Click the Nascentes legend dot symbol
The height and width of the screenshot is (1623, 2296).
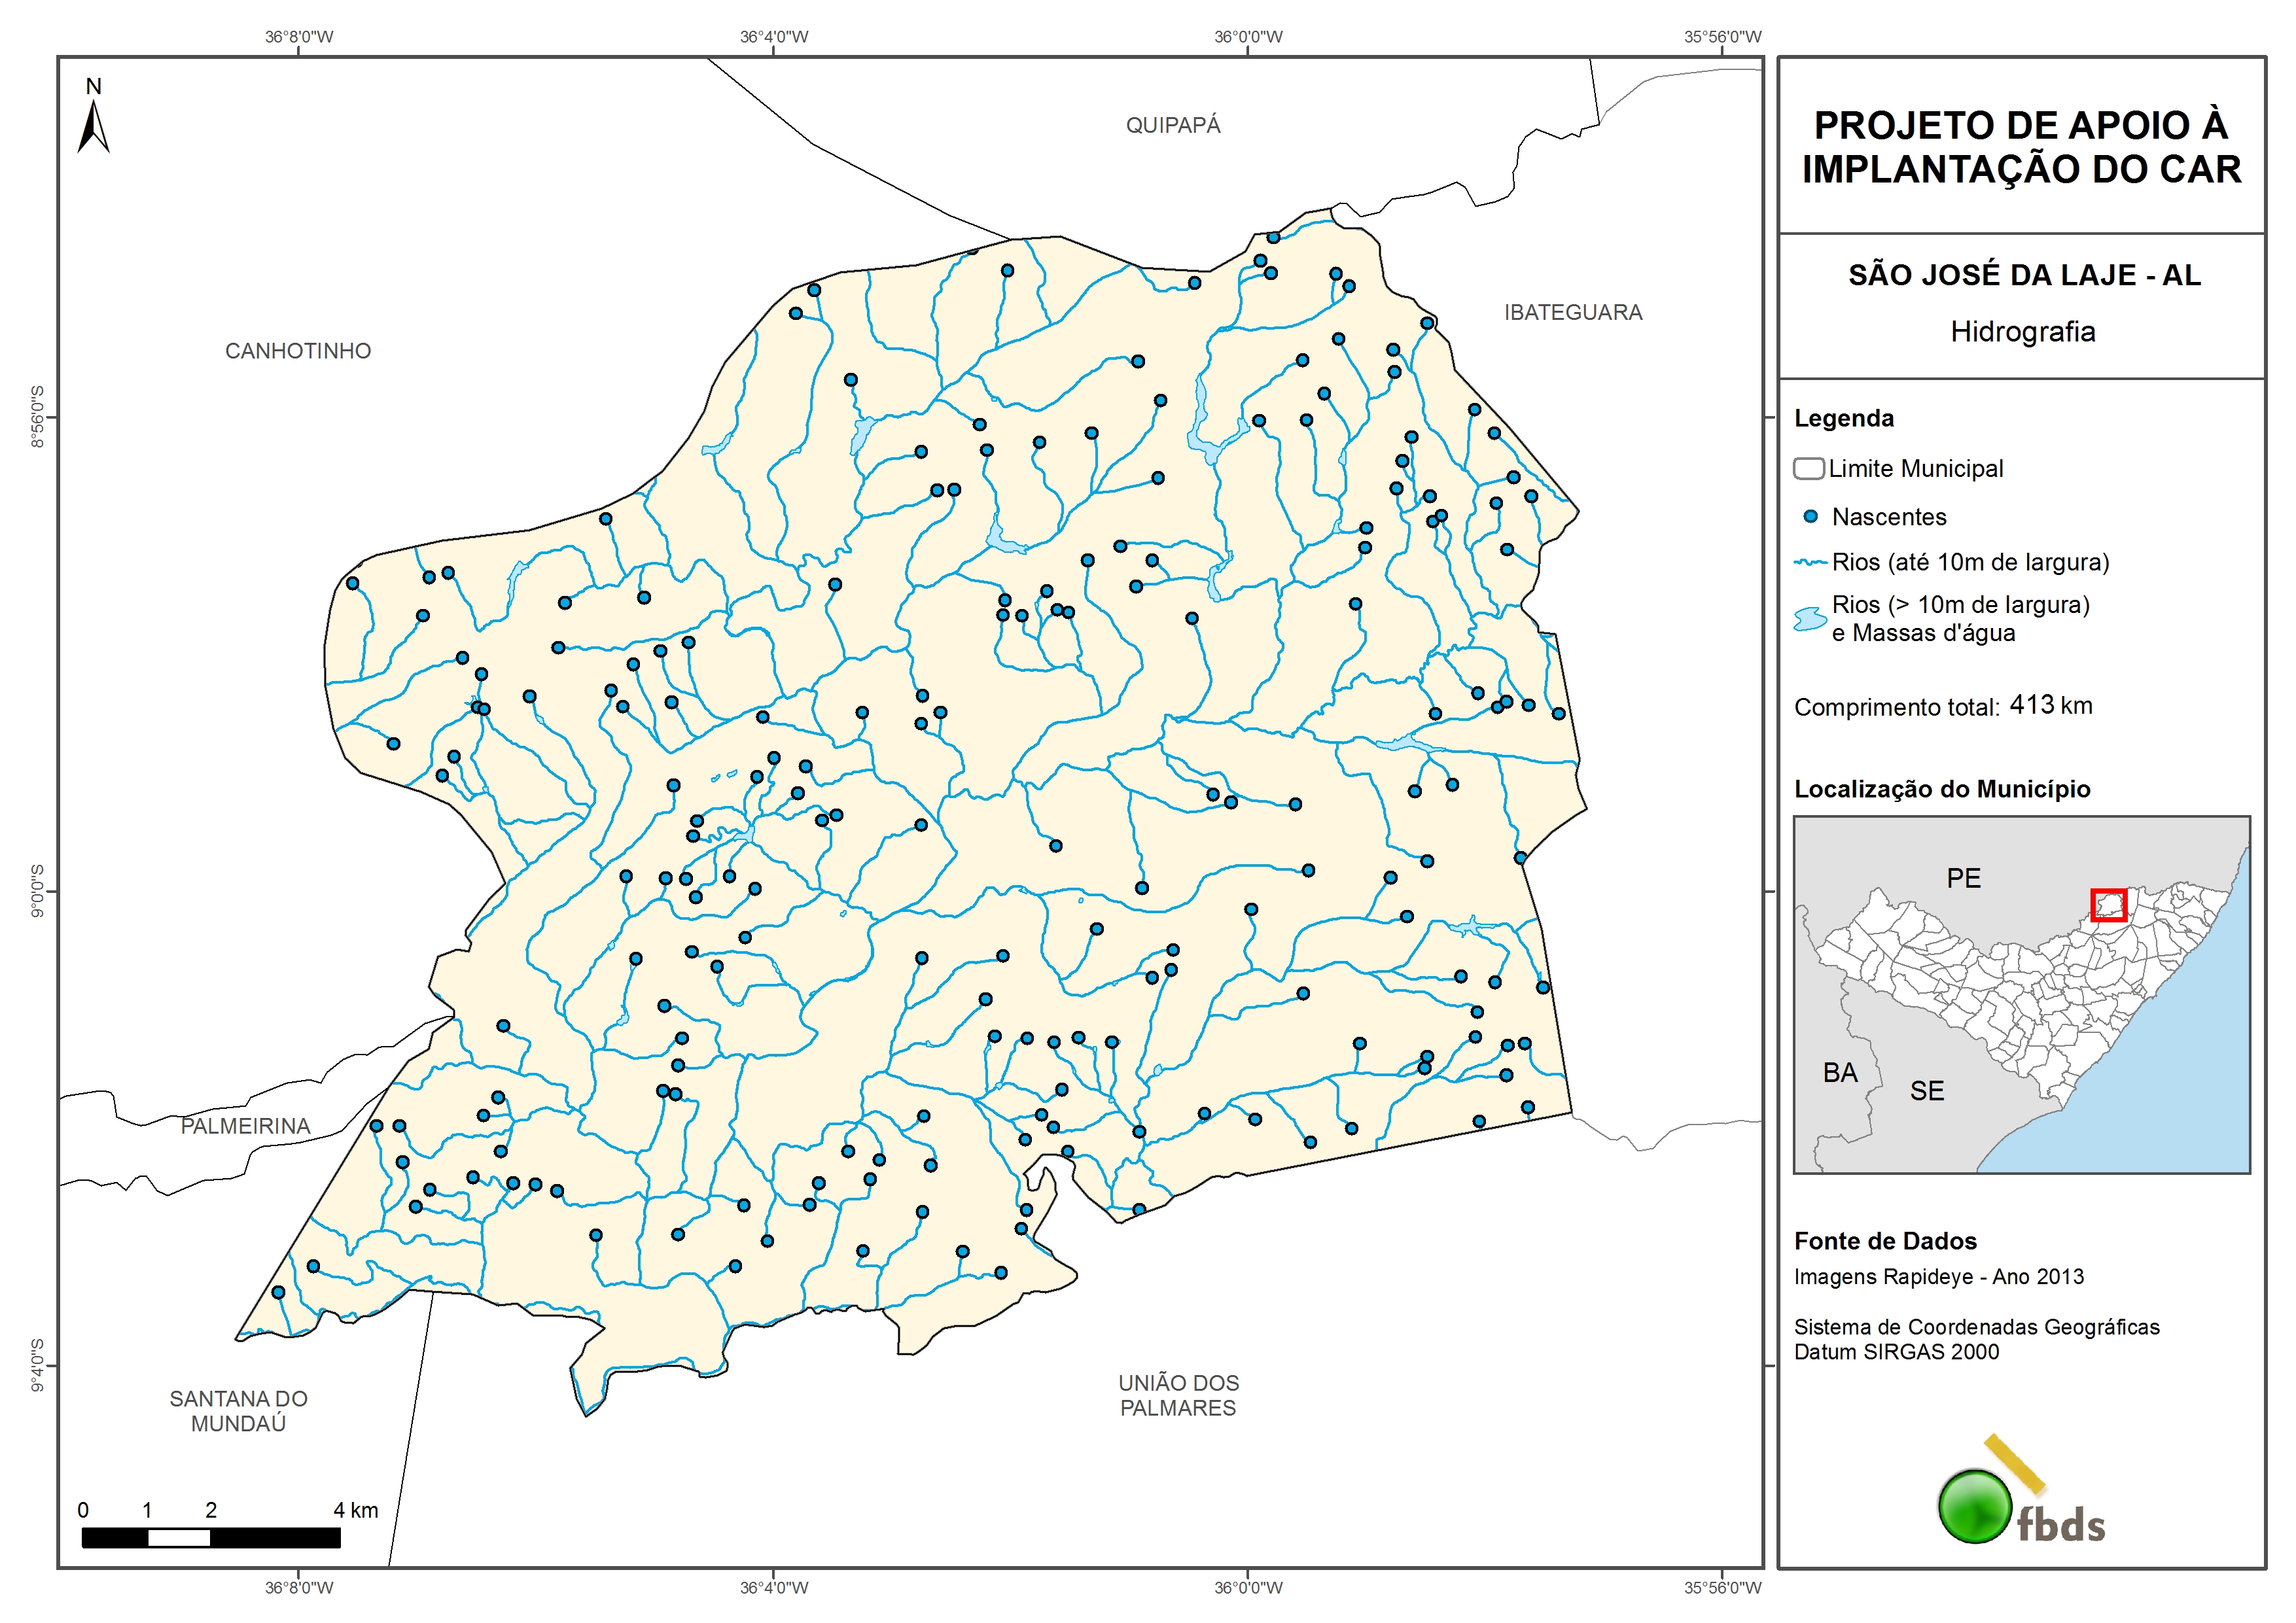tap(1810, 517)
